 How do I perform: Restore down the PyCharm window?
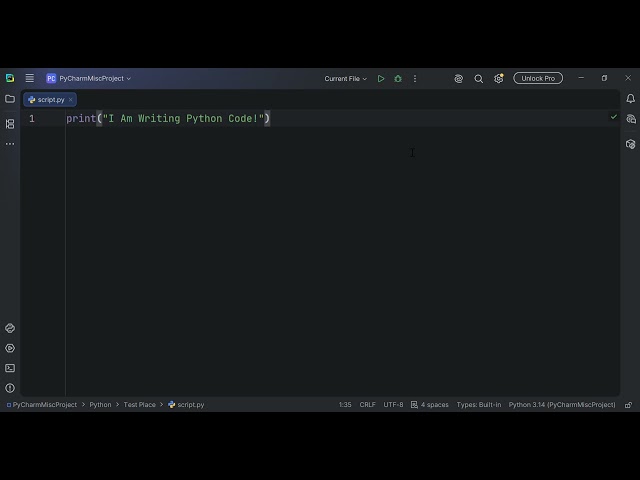point(604,78)
